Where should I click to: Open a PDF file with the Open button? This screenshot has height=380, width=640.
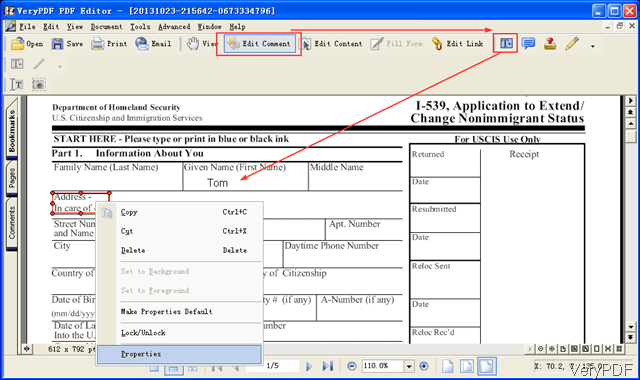27,44
